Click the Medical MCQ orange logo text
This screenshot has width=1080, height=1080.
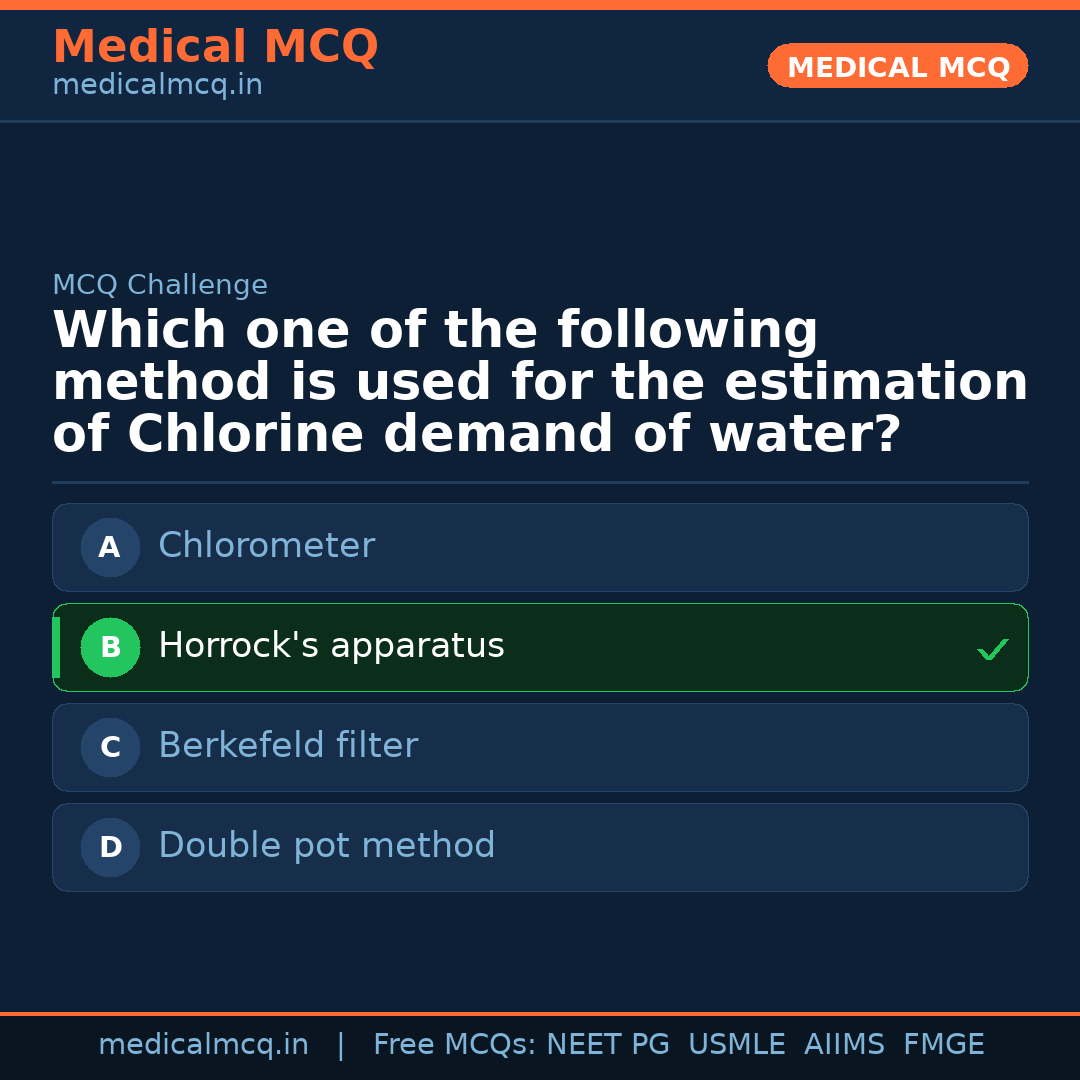pyautogui.click(x=215, y=47)
